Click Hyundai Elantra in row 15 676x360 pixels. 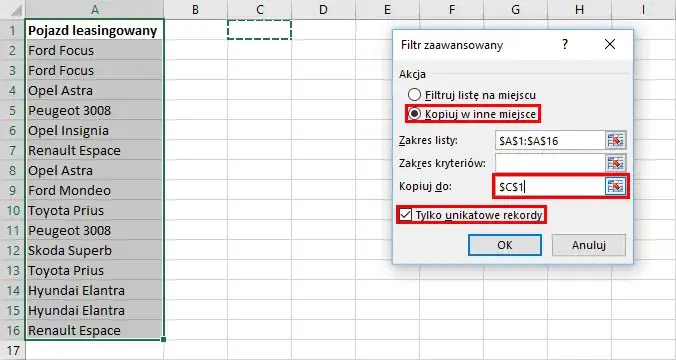pos(94,310)
